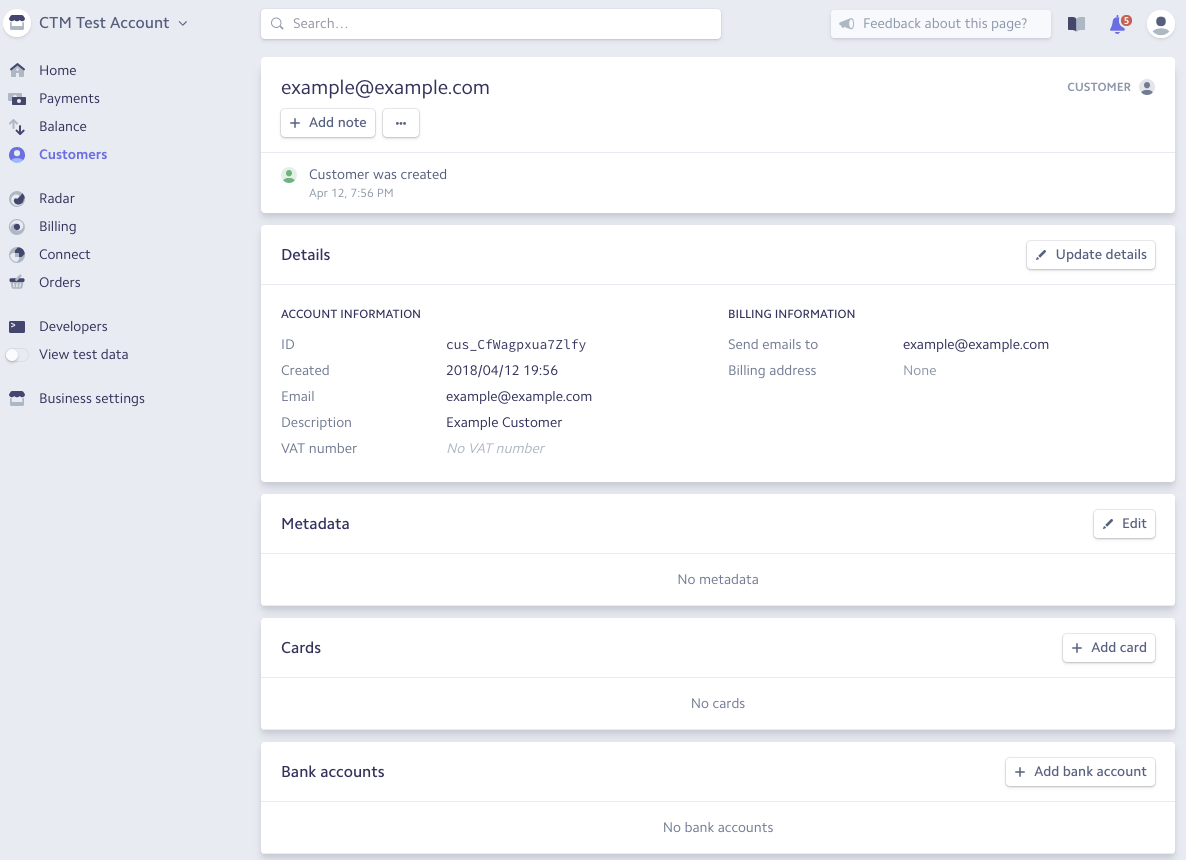Click the Add bank account button
1186x860 pixels.
pyautogui.click(x=1080, y=772)
